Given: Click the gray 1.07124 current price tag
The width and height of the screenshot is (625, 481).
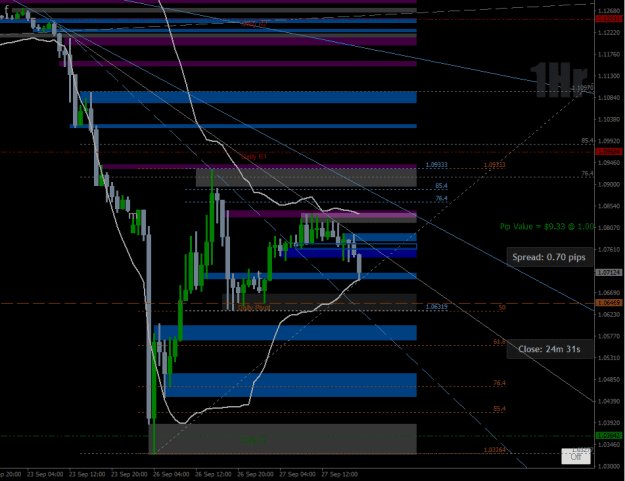Looking at the screenshot, I should (609, 273).
